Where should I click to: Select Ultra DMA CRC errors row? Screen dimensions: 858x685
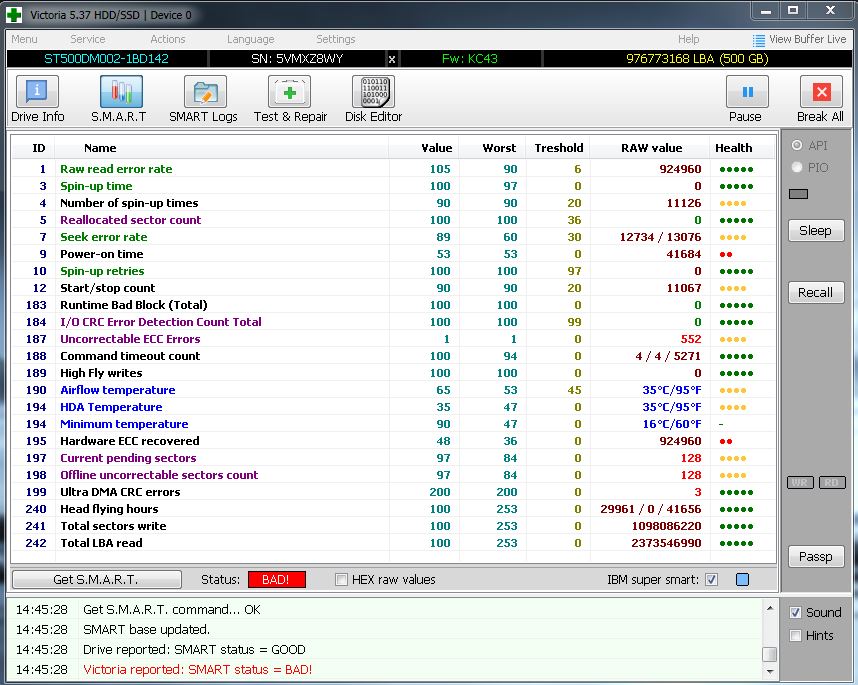click(x=393, y=492)
